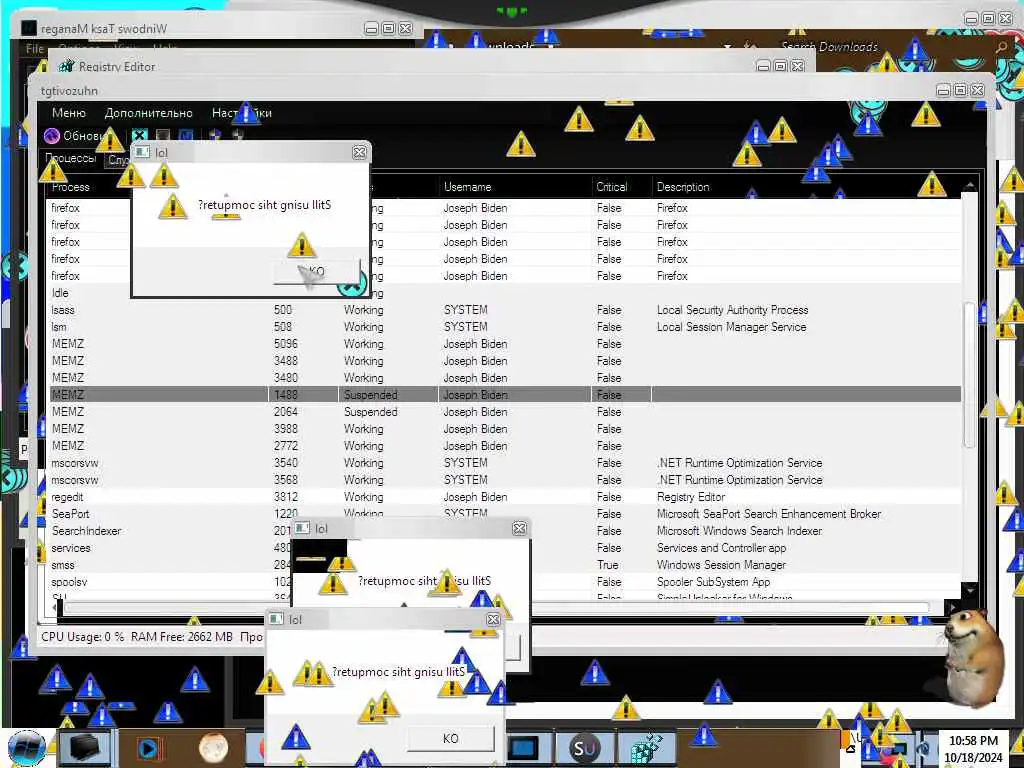Click the purple Обновить refresh icon
Image resolution: width=1024 pixels, height=768 pixels.
click(52, 135)
